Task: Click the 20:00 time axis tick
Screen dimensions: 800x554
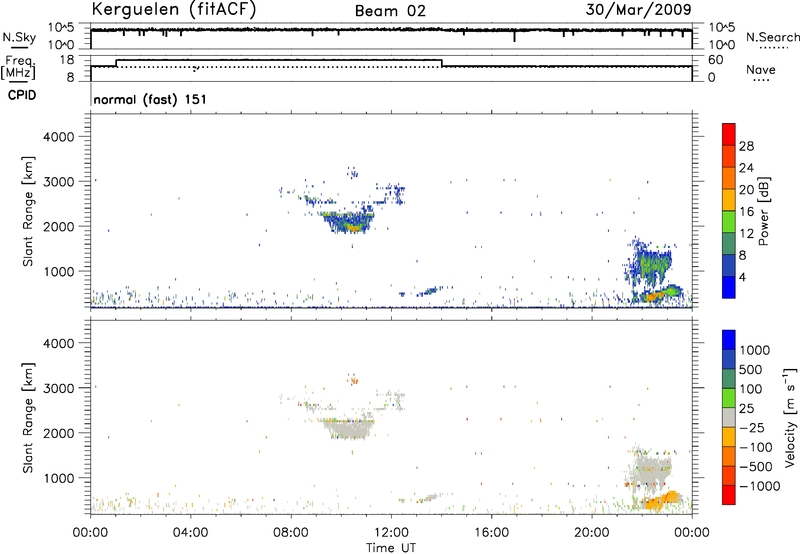Action: (591, 533)
